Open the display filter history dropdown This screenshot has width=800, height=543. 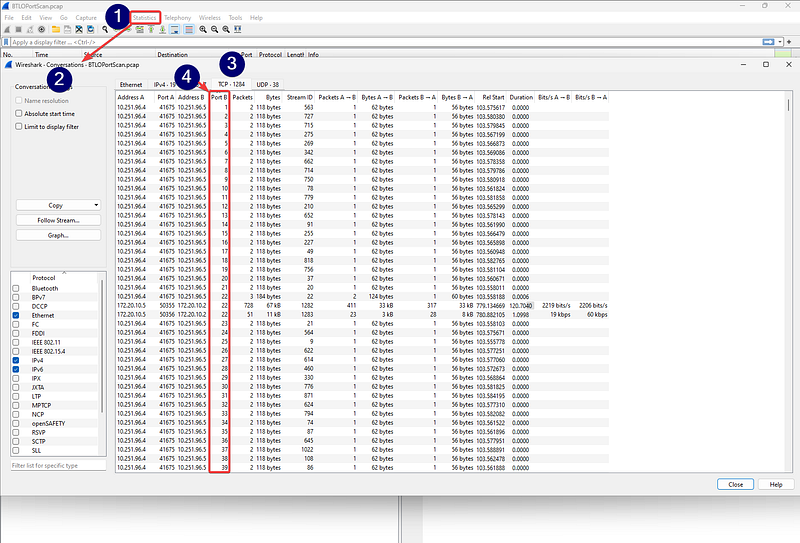[x=780, y=42]
